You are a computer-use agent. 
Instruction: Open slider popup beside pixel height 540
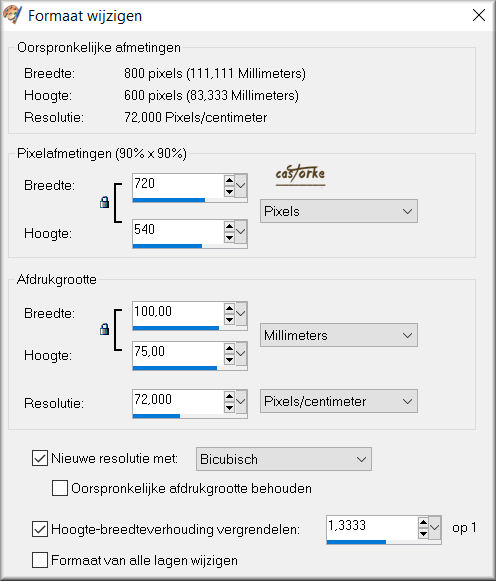[241, 232]
